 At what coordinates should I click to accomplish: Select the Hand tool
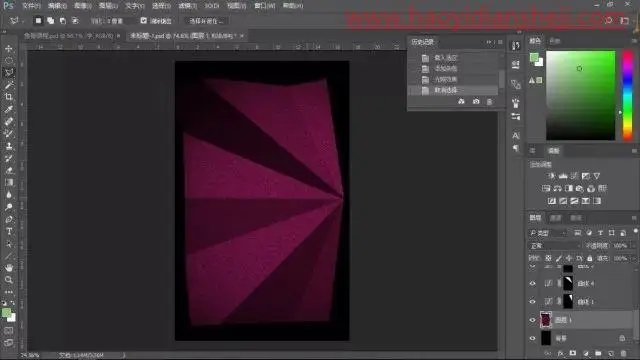(9, 268)
